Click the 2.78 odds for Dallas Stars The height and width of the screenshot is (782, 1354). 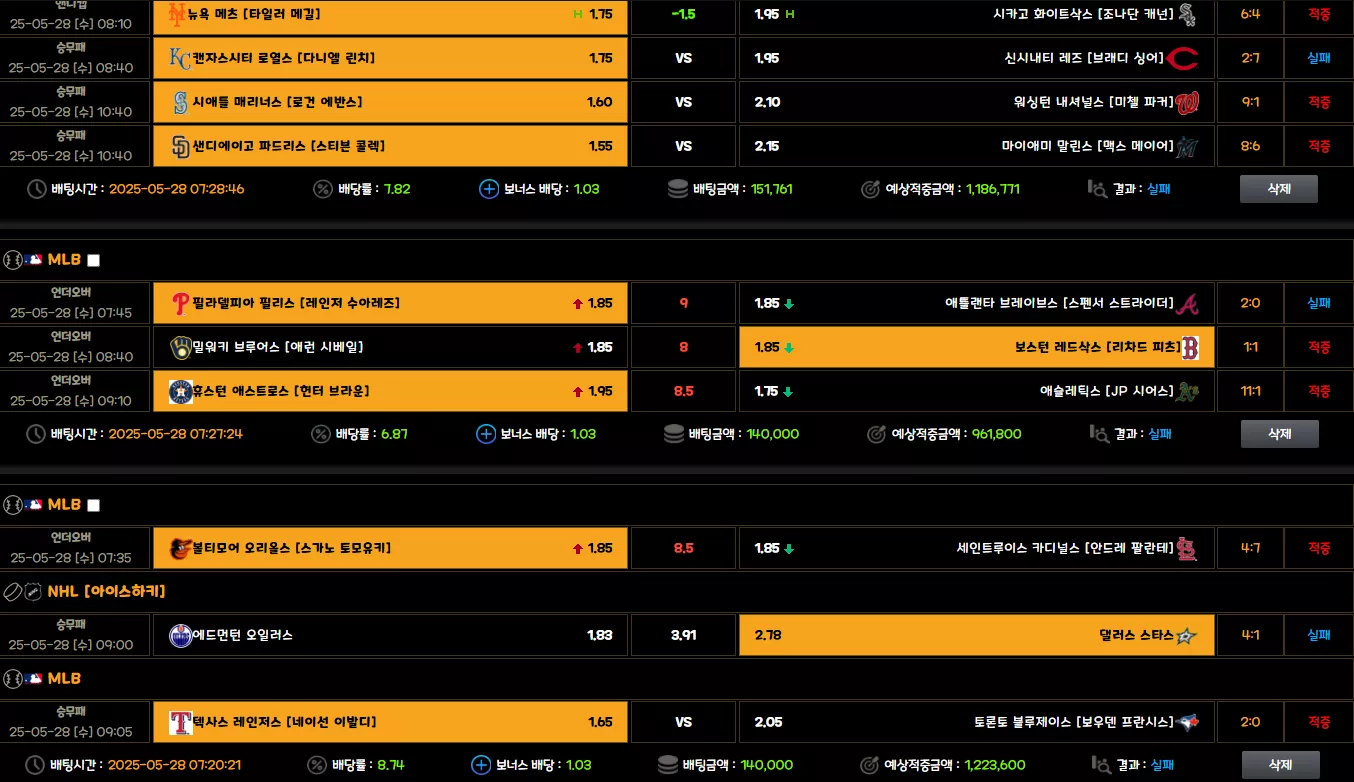point(767,635)
